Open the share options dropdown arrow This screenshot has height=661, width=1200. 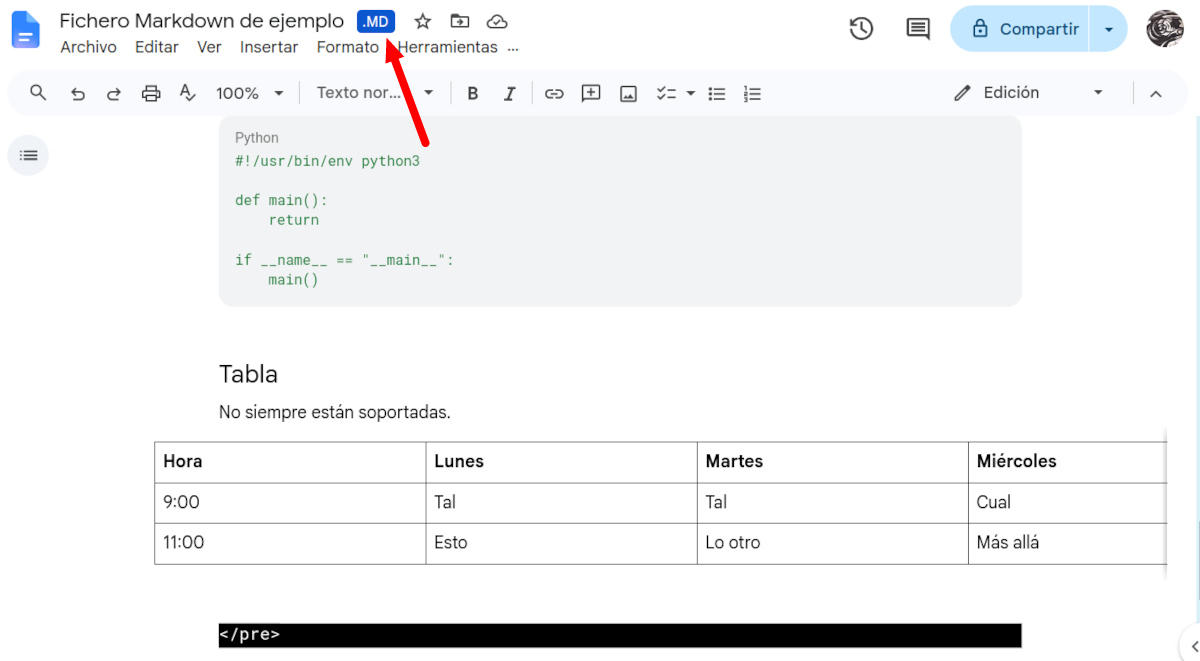tap(1108, 29)
